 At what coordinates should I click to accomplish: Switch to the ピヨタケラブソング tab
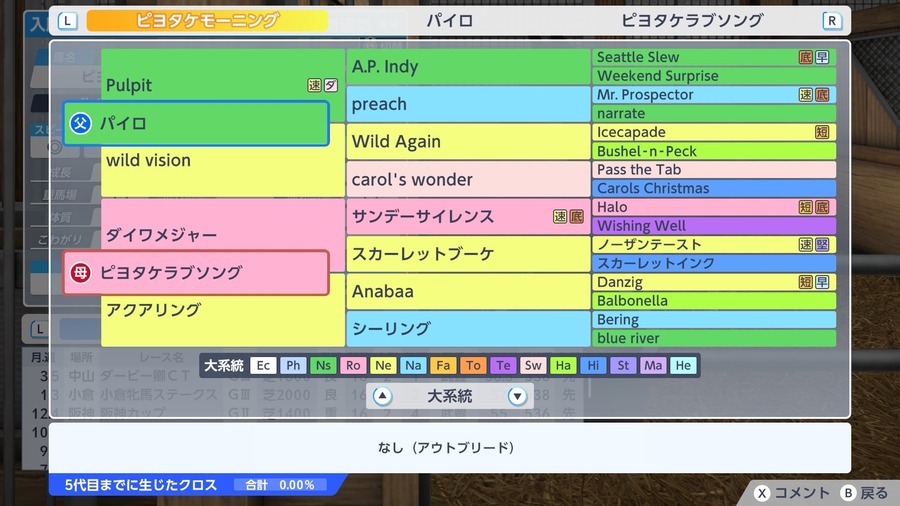tap(692, 21)
